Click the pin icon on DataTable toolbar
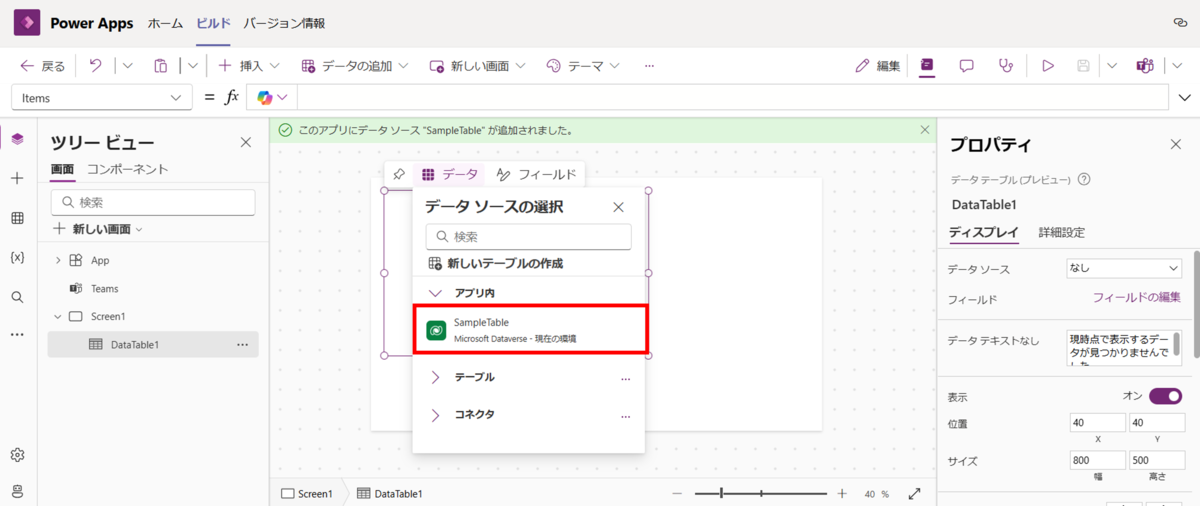1200x506 pixels. click(398, 174)
